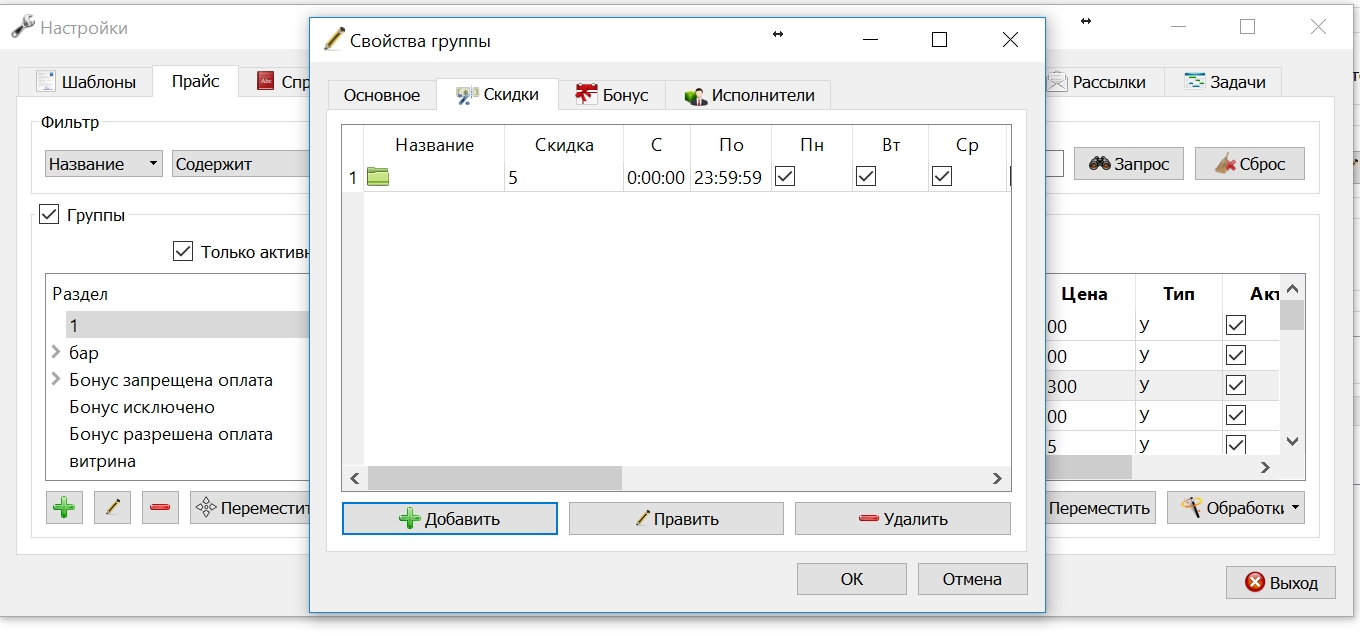Click the price cell 300
This screenshot has width=1360, height=636.
click(x=1090, y=386)
